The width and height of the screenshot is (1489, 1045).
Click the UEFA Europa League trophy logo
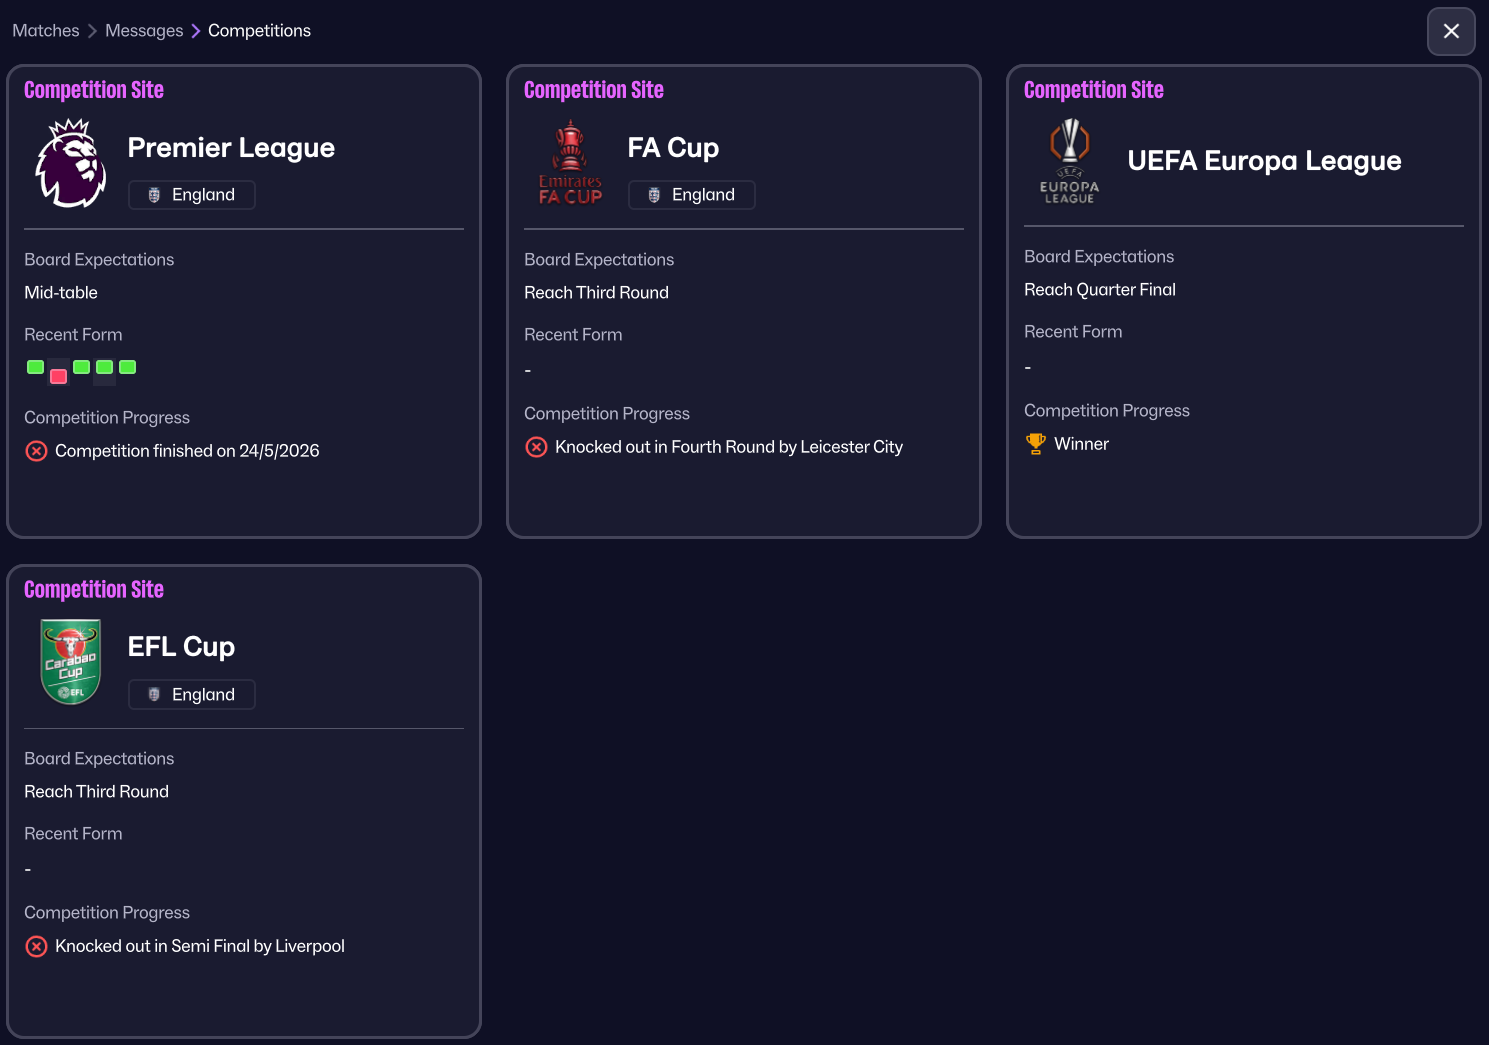[x=1069, y=161]
